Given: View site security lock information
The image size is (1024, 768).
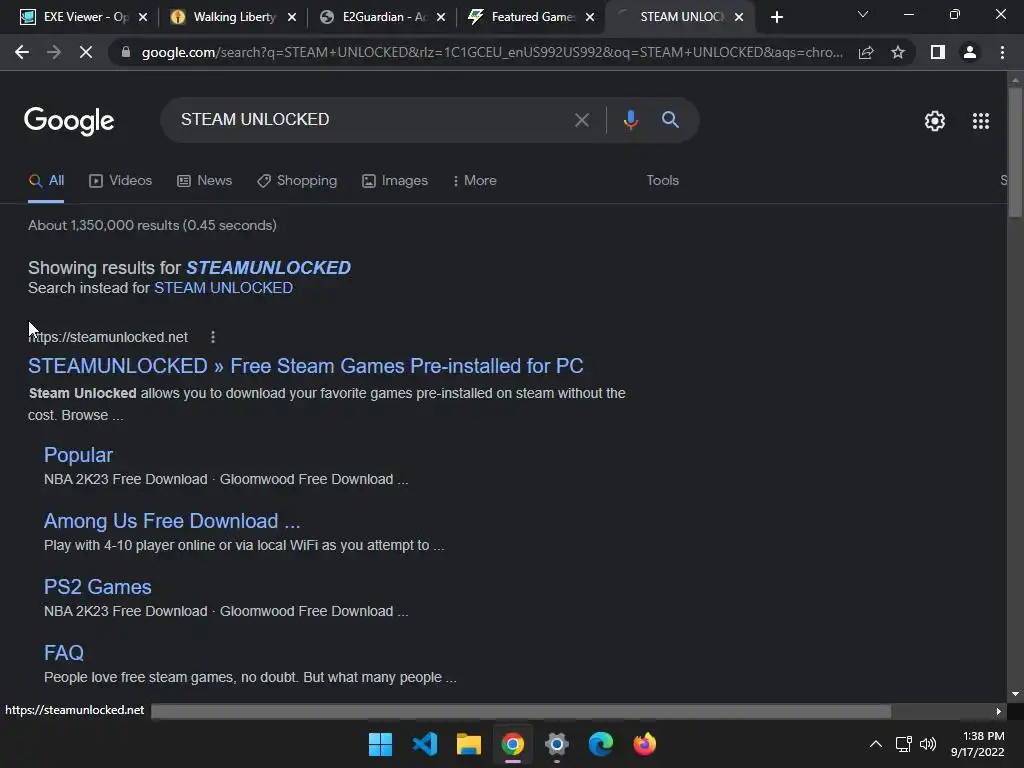Looking at the screenshot, I should point(126,52).
